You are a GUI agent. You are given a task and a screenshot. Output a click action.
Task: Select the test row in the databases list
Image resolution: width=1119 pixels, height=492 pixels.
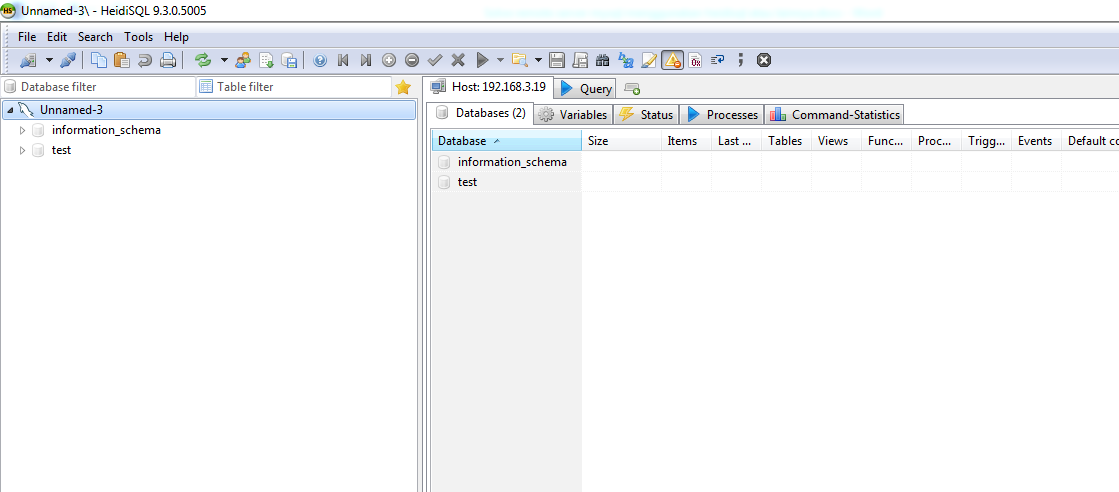(x=467, y=182)
